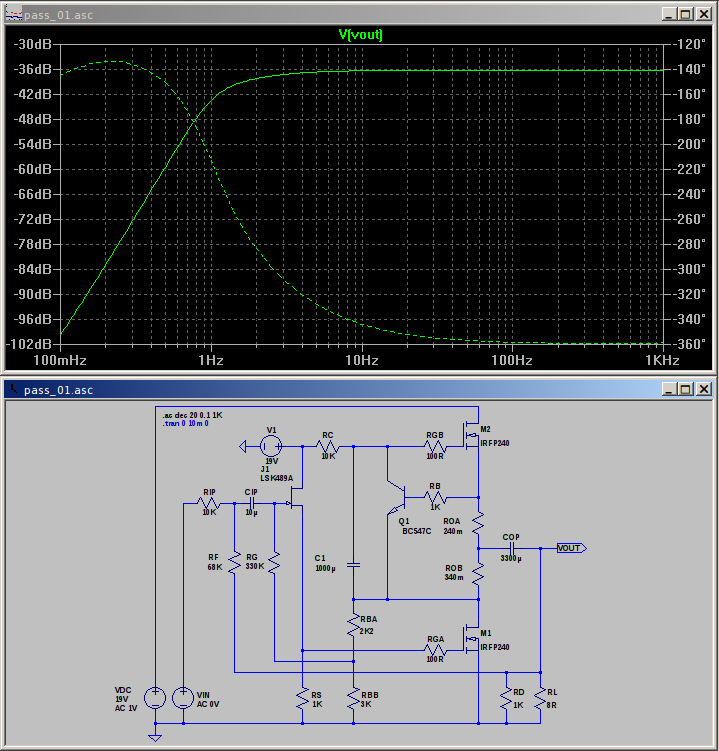Close the plot window pass_01.asc
Viewport: 719px width, 751px height.
click(x=704, y=14)
